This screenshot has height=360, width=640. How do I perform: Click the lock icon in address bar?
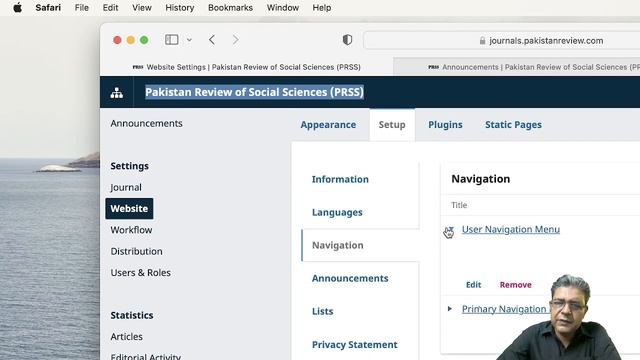tap(482, 40)
